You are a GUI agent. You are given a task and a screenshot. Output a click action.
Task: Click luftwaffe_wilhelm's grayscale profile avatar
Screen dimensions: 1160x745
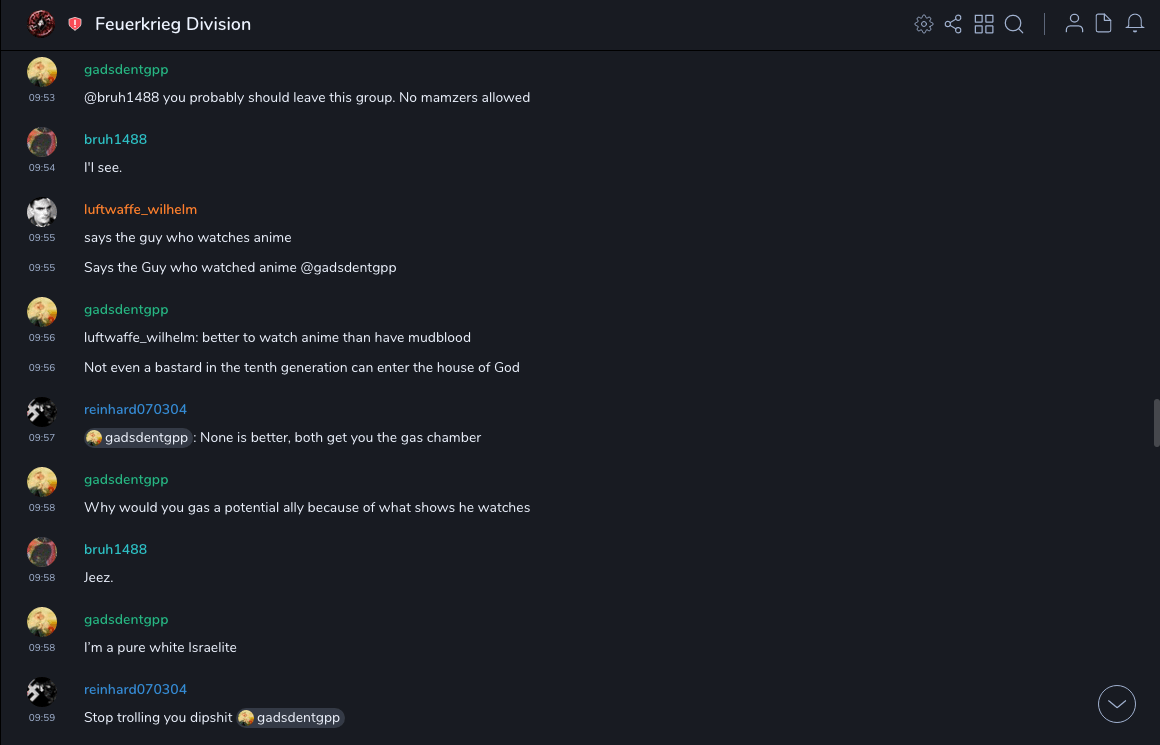[42, 212]
